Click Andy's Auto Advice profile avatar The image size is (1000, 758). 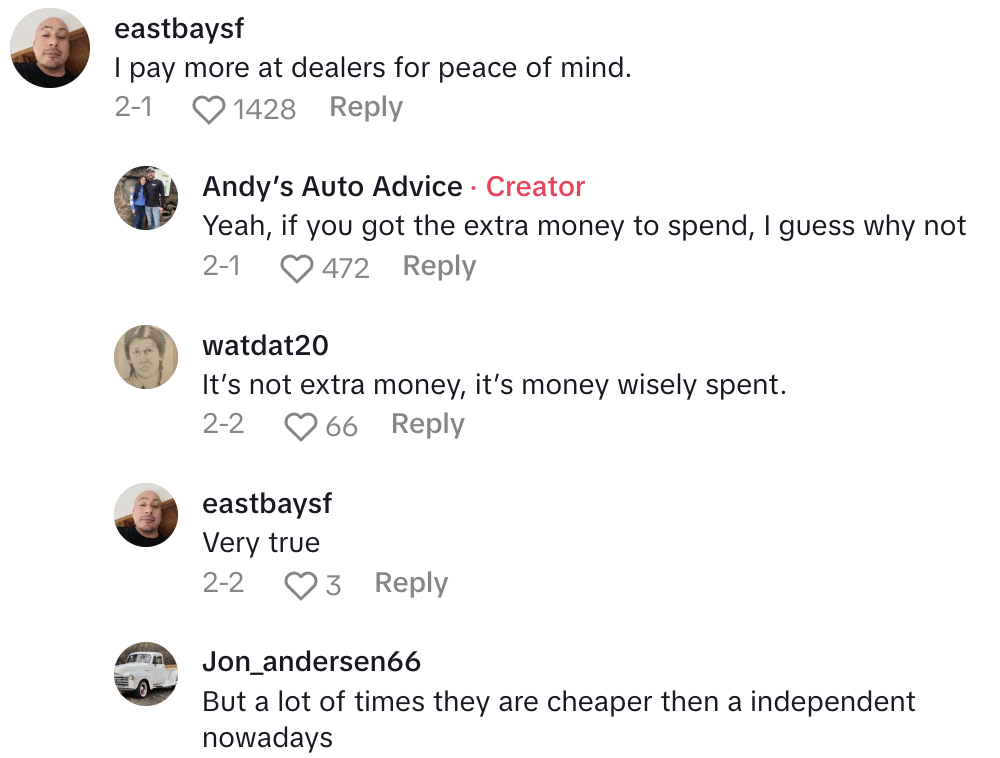[146, 197]
